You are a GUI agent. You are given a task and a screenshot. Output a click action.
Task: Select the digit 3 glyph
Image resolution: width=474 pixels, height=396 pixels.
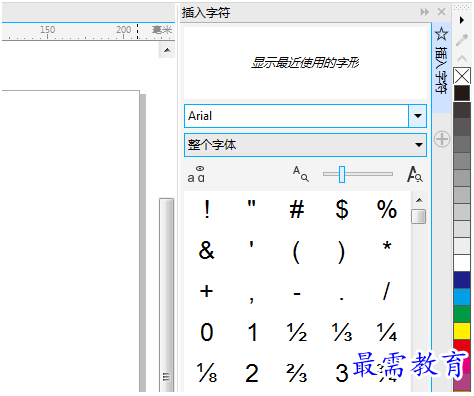(x=342, y=373)
